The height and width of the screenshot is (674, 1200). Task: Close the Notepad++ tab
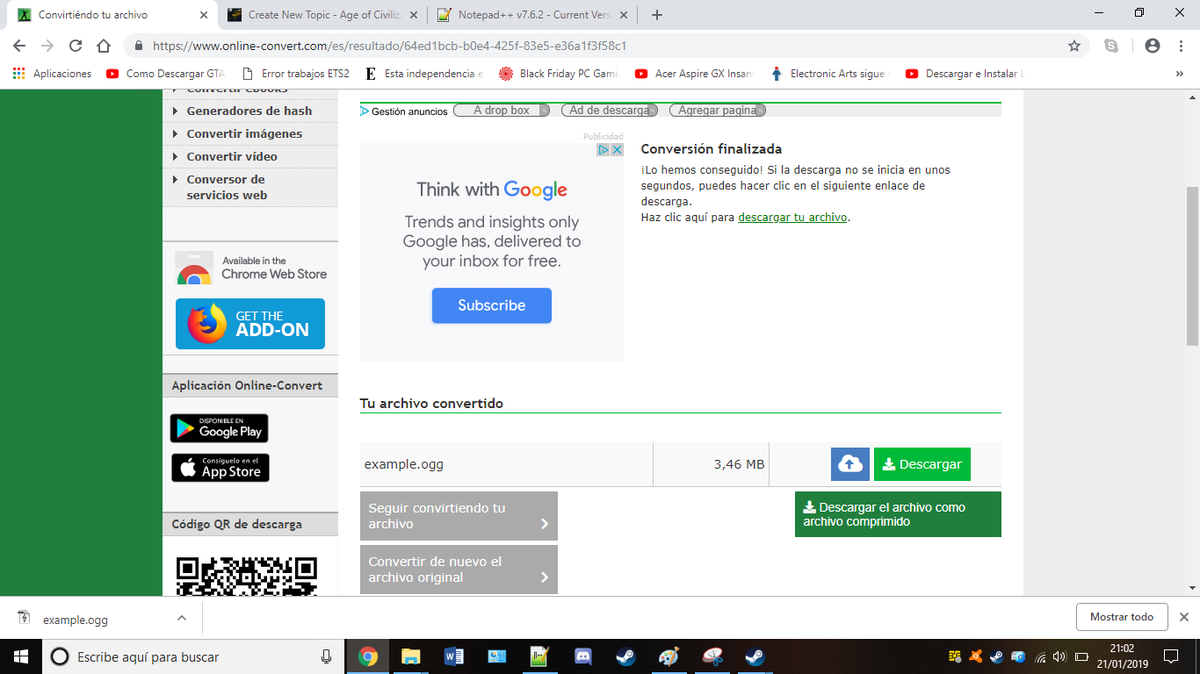pyautogui.click(x=623, y=15)
